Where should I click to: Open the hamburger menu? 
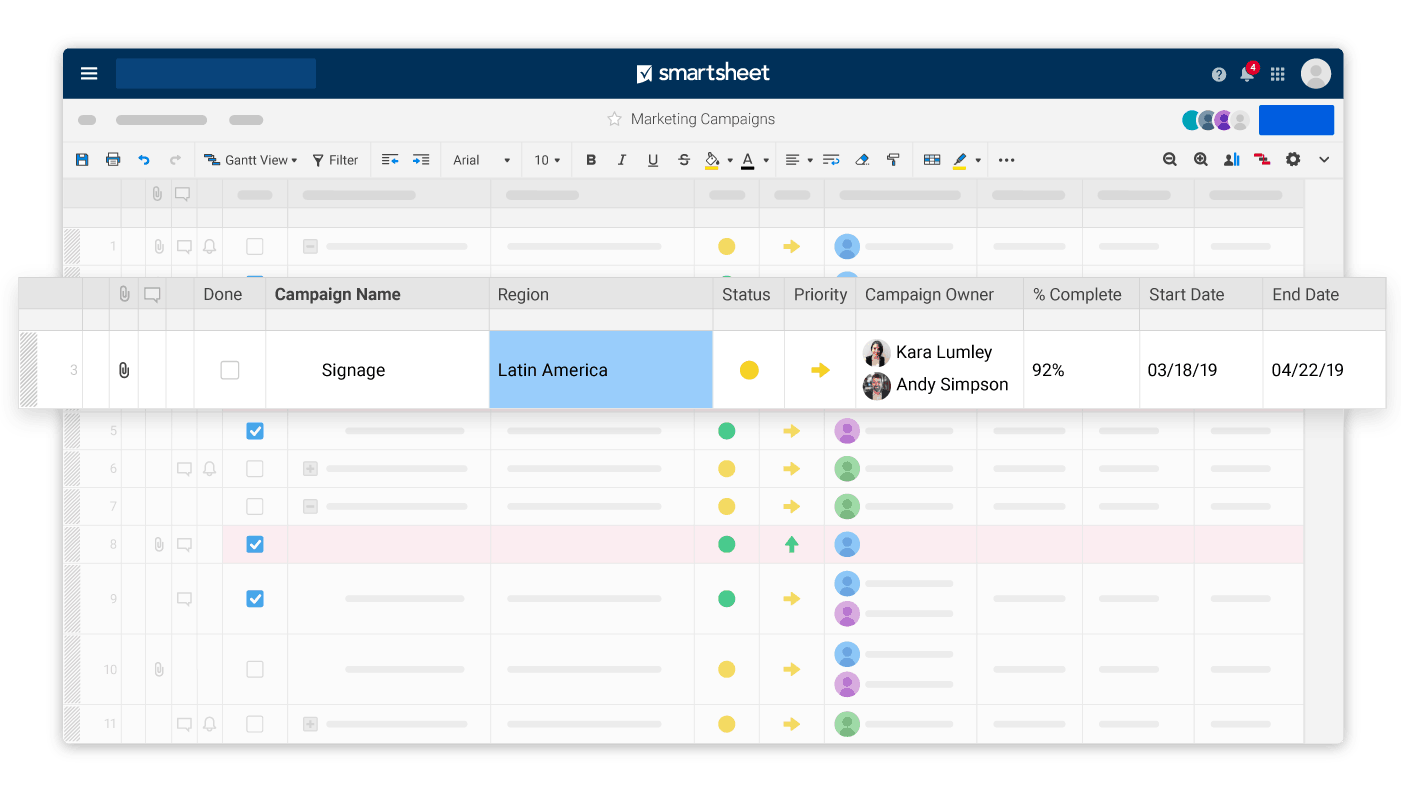(89, 73)
